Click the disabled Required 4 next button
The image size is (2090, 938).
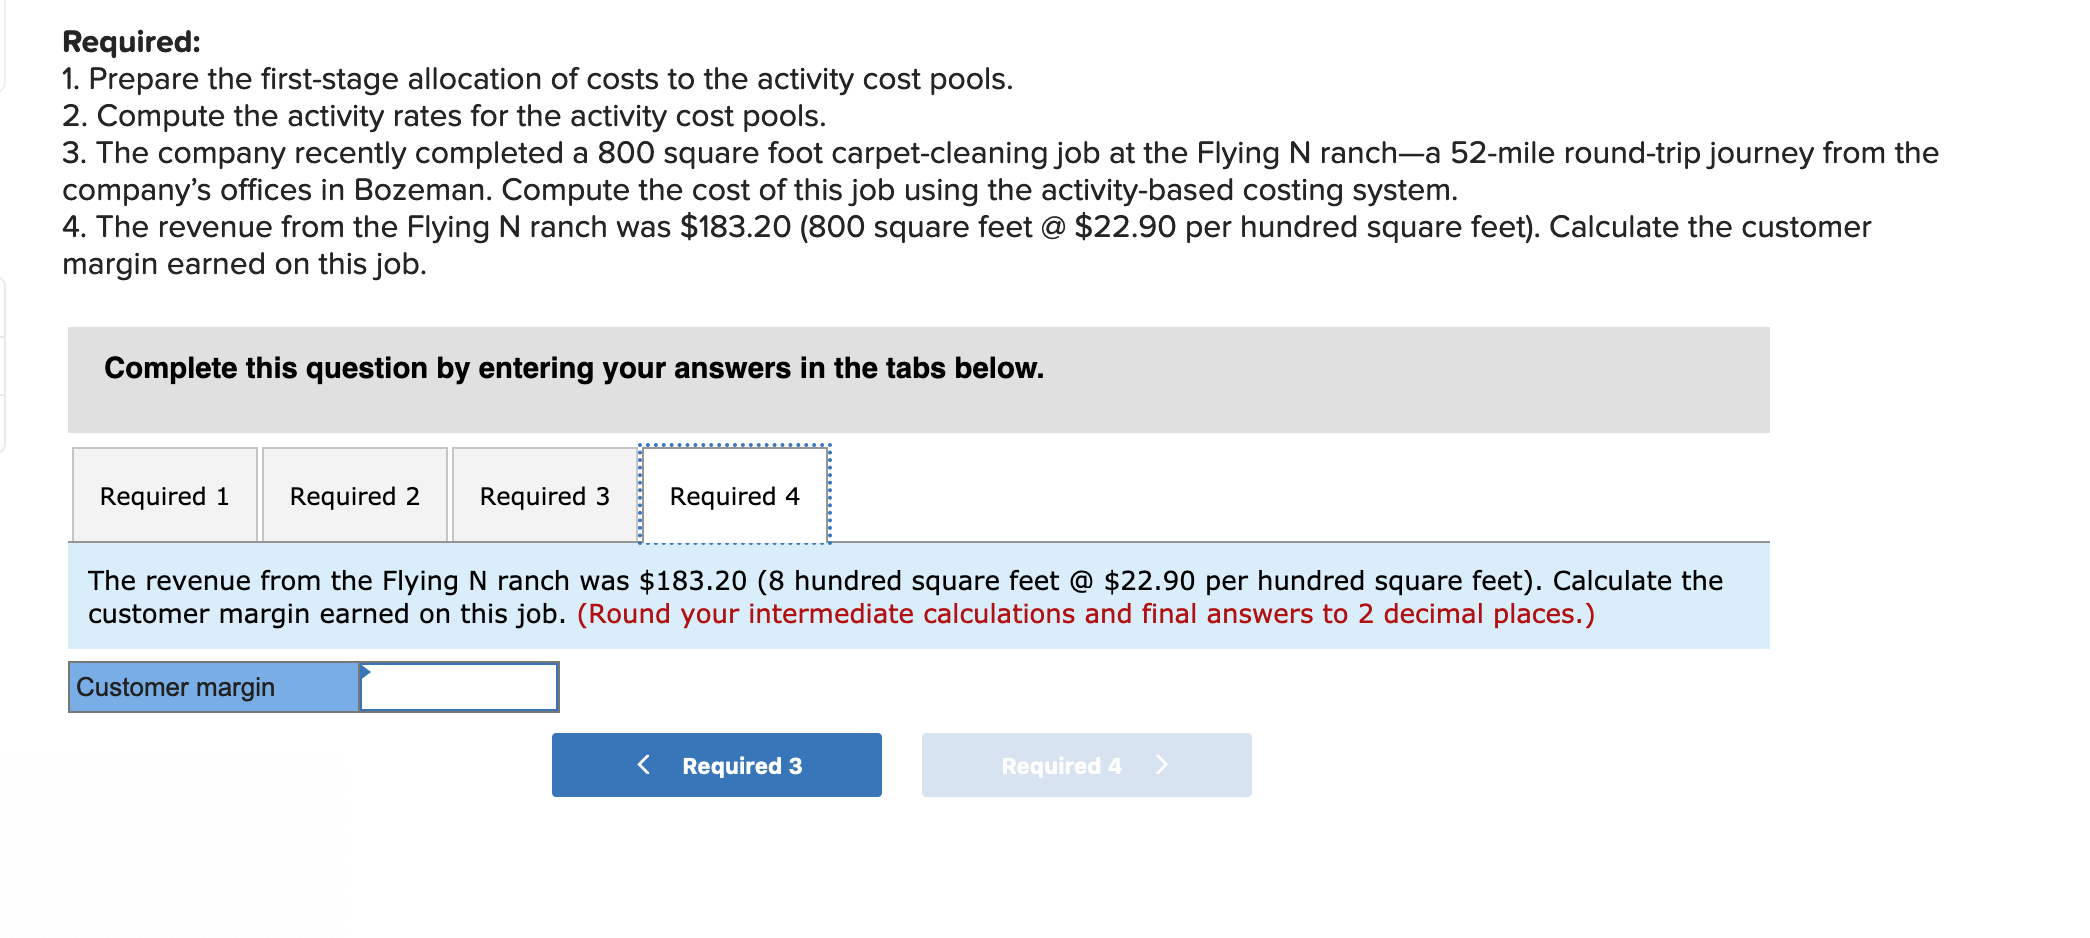tap(1086, 765)
